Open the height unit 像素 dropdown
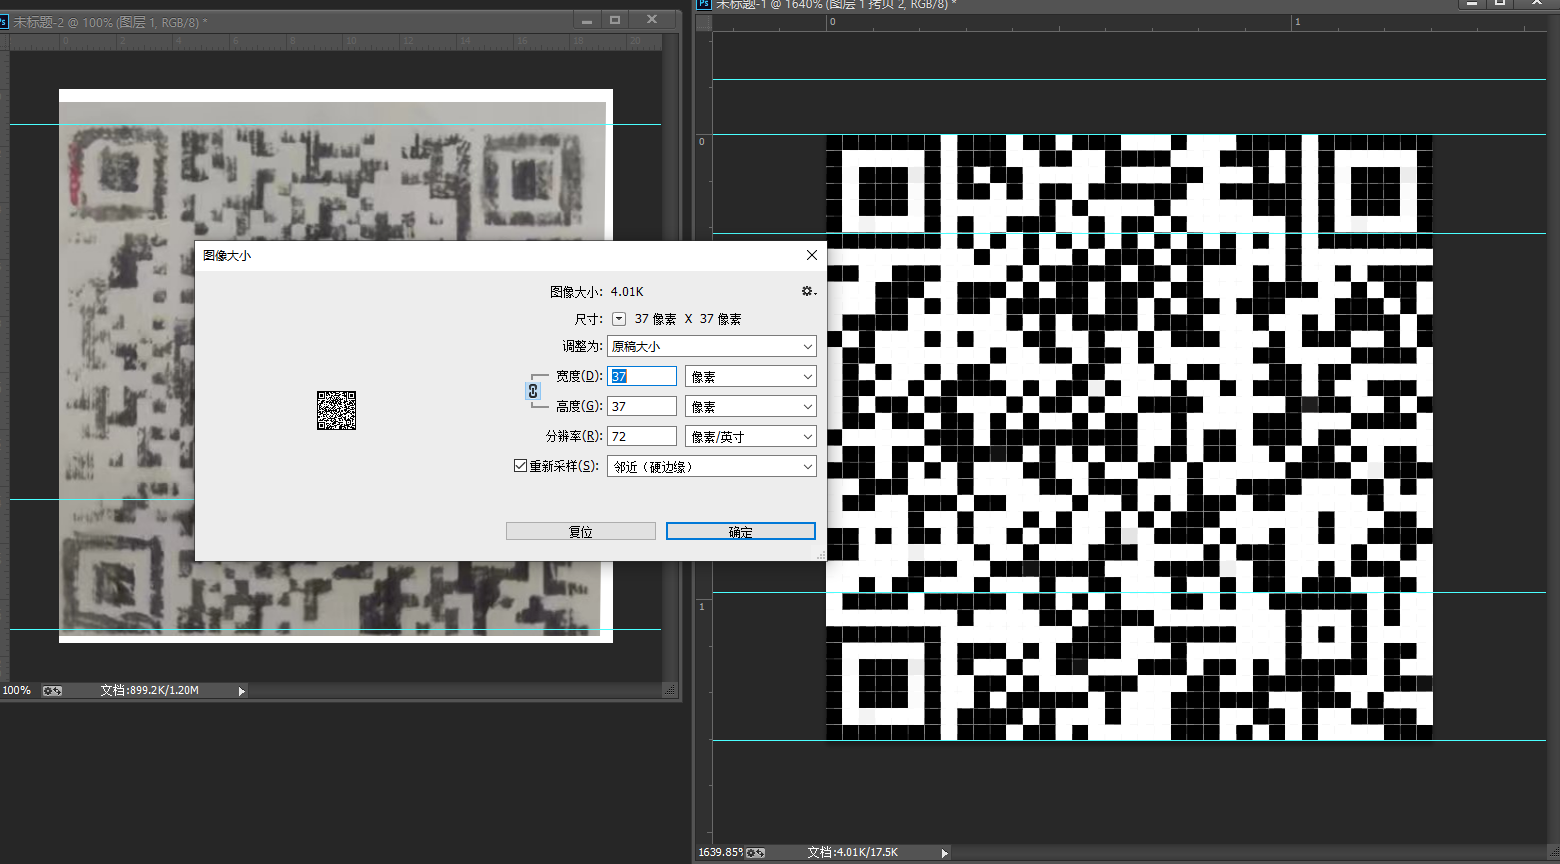1560x864 pixels. (751, 406)
